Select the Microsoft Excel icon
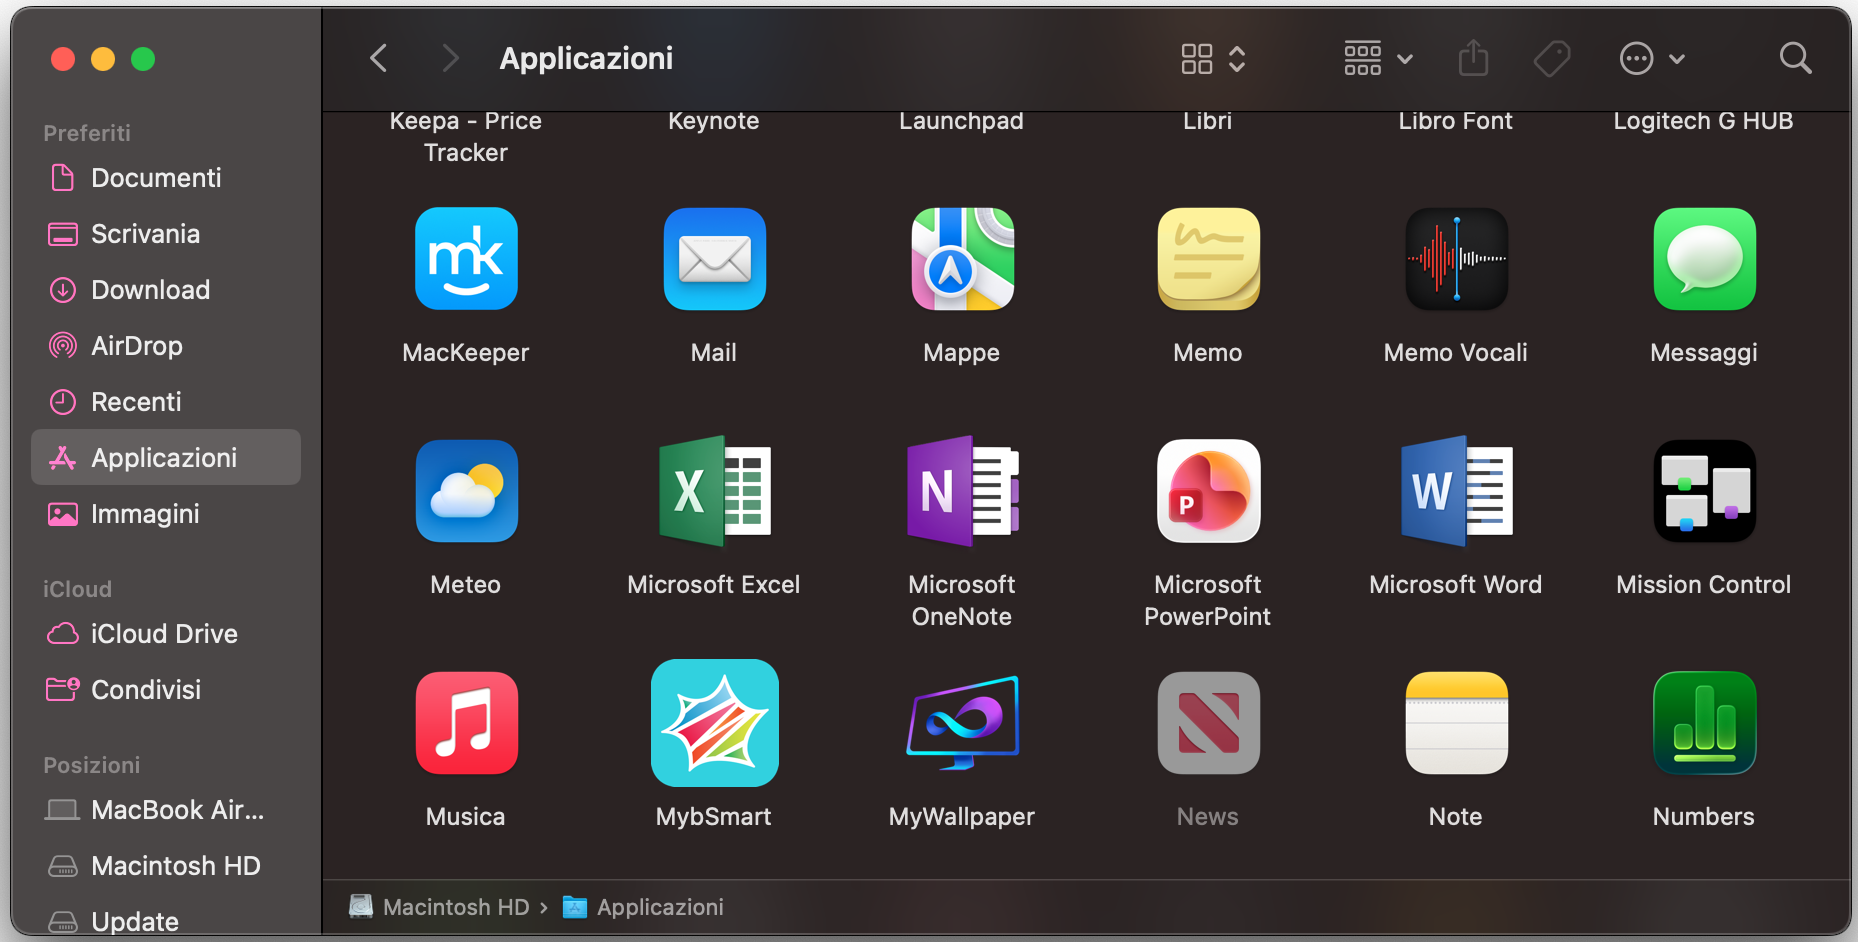1858x942 pixels. 714,491
